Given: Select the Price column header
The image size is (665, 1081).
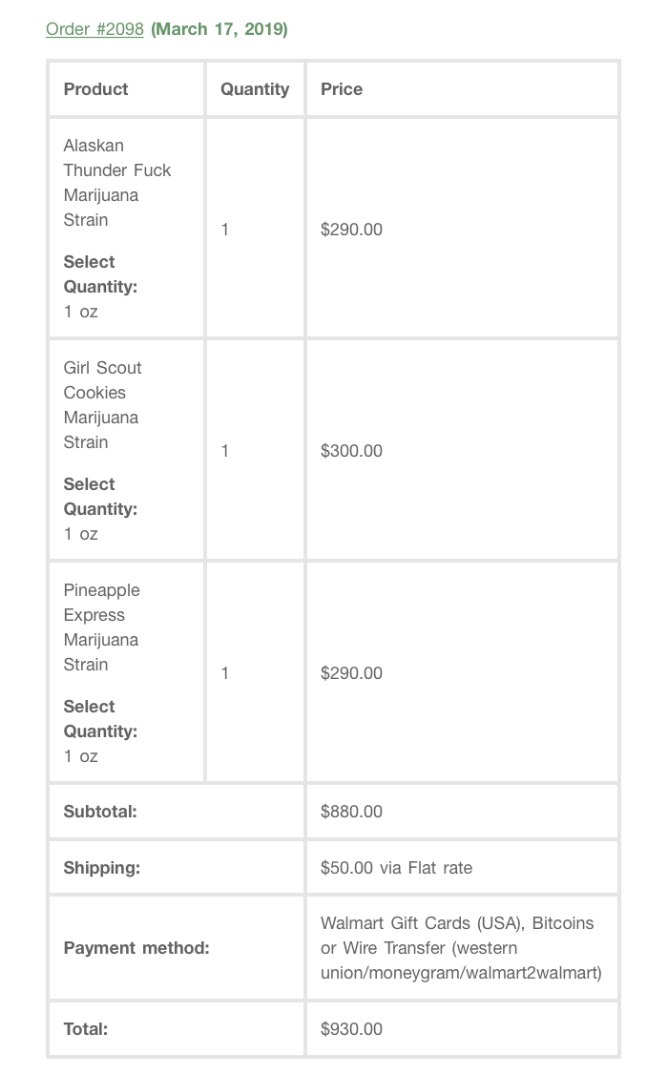Looking at the screenshot, I should [342, 89].
